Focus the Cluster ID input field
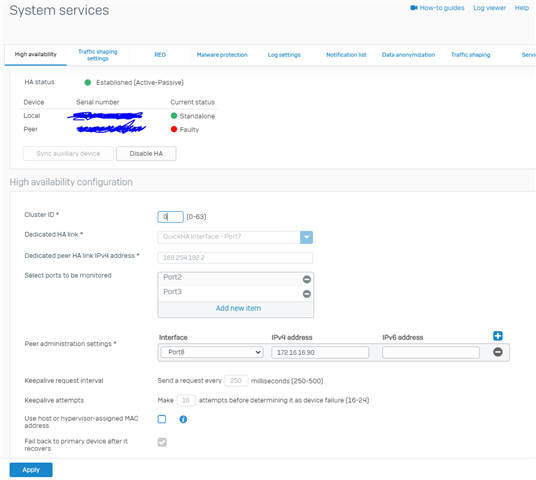 [170, 217]
